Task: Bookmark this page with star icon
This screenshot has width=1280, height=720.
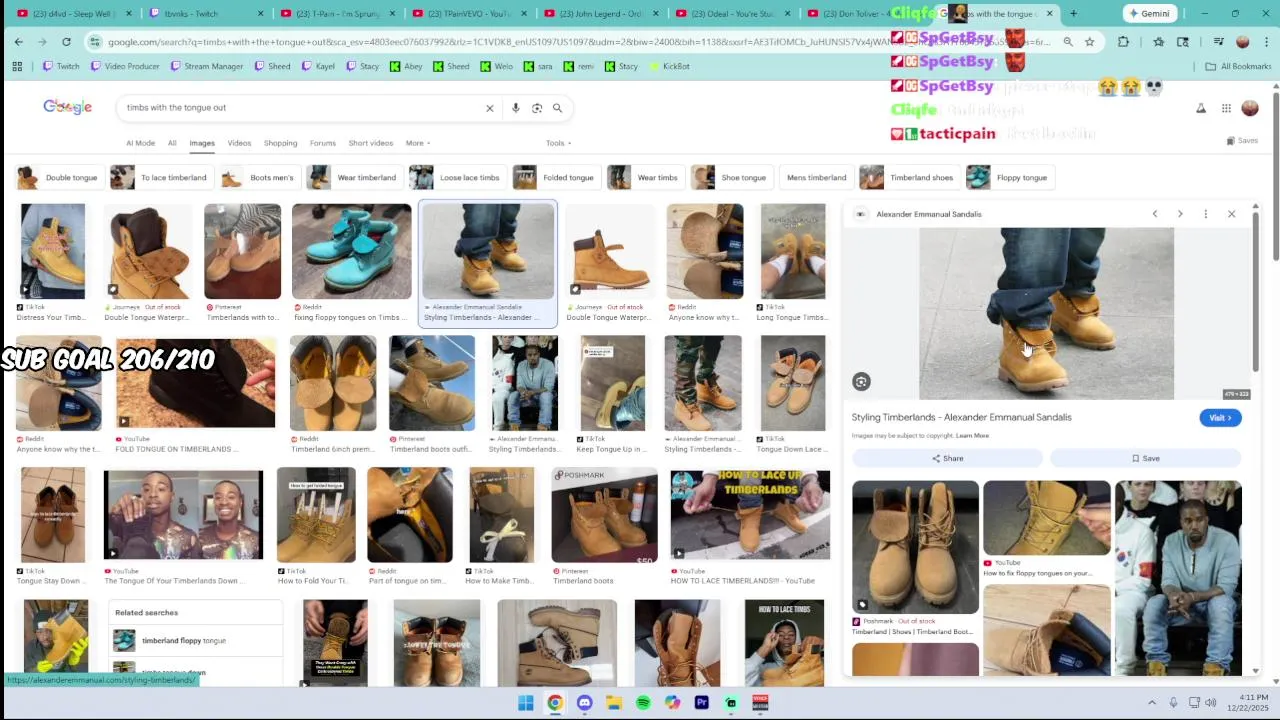Action: tap(1089, 42)
